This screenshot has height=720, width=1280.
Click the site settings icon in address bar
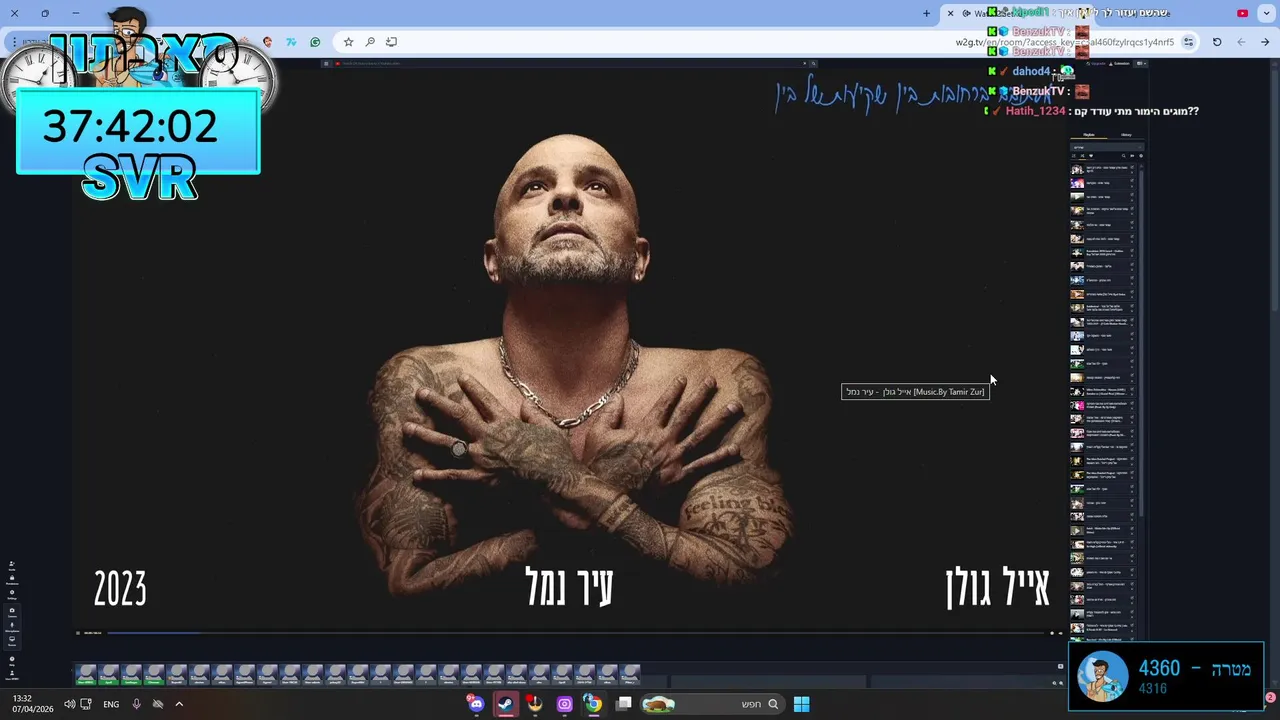tap(1188, 42)
